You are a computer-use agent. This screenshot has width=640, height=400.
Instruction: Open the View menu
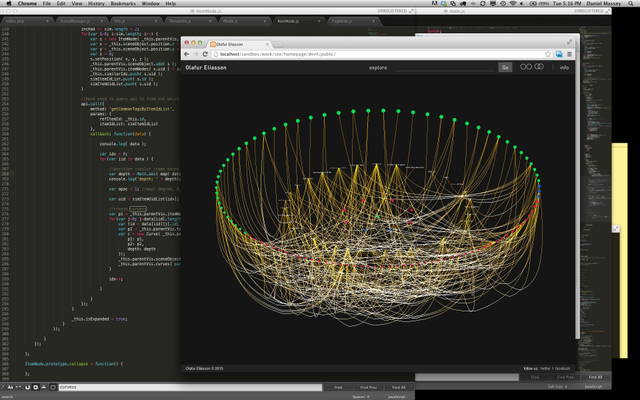[77, 3]
